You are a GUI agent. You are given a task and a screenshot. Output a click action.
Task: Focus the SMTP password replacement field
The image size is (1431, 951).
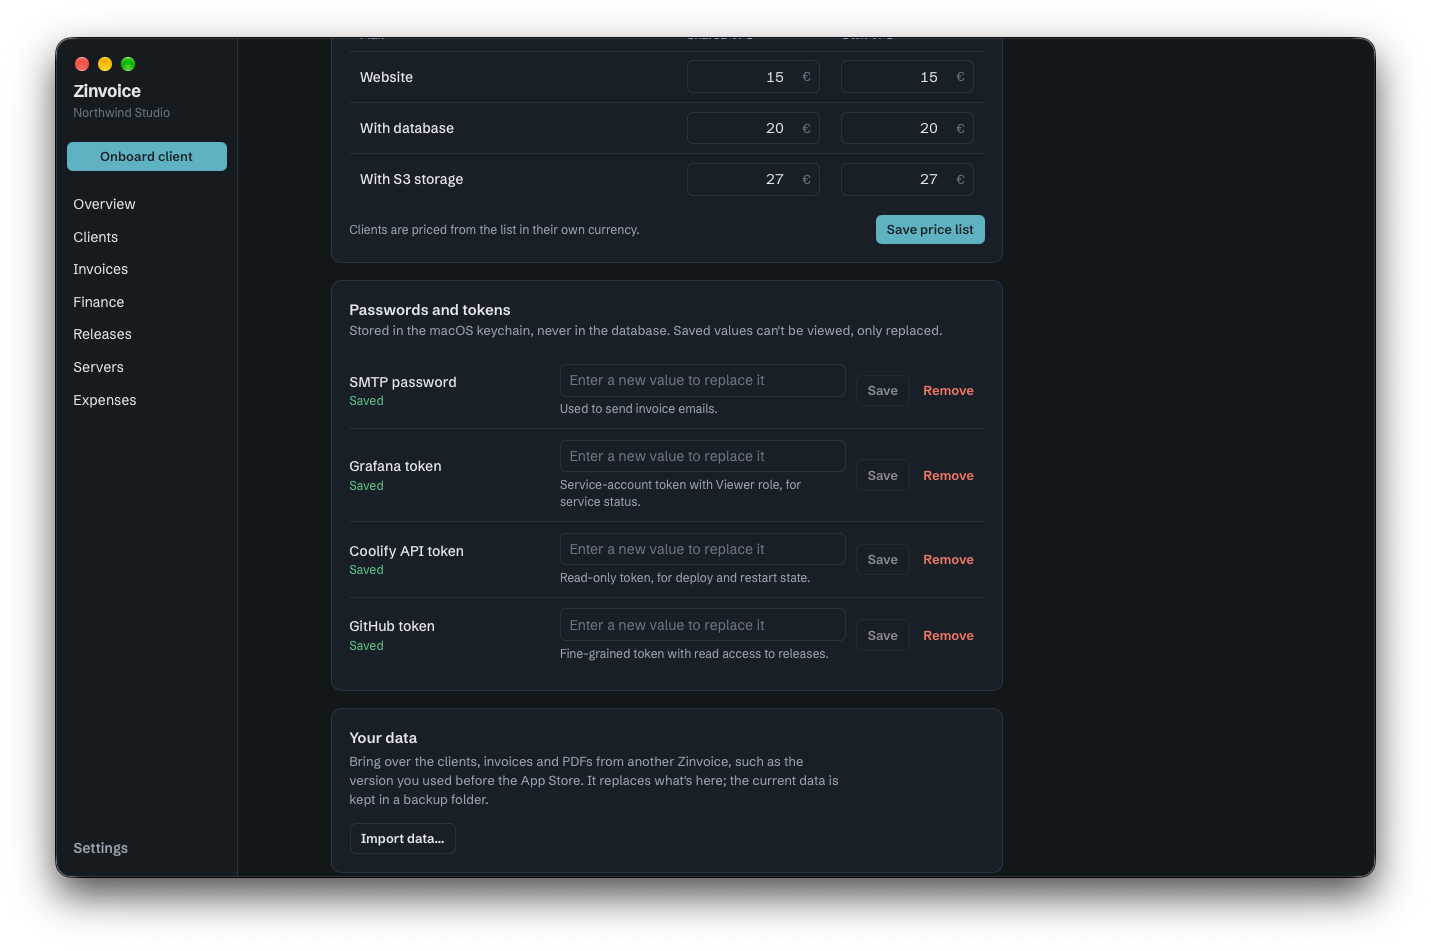click(x=702, y=380)
